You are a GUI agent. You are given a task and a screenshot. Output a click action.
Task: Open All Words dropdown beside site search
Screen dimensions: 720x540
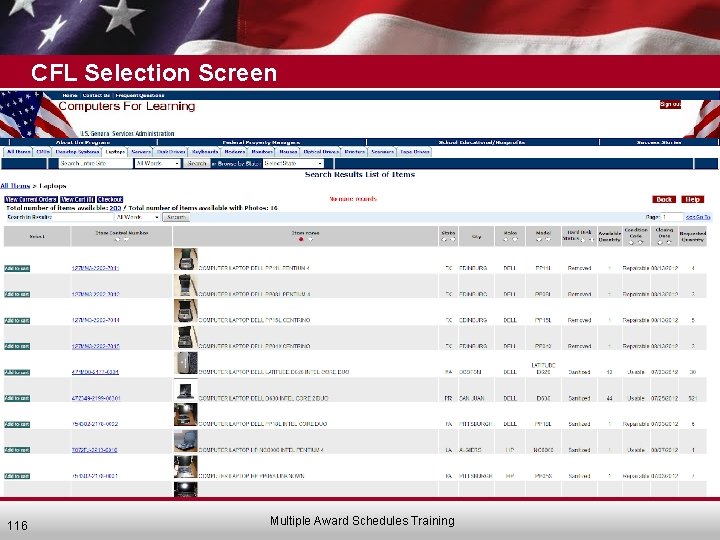click(x=157, y=163)
